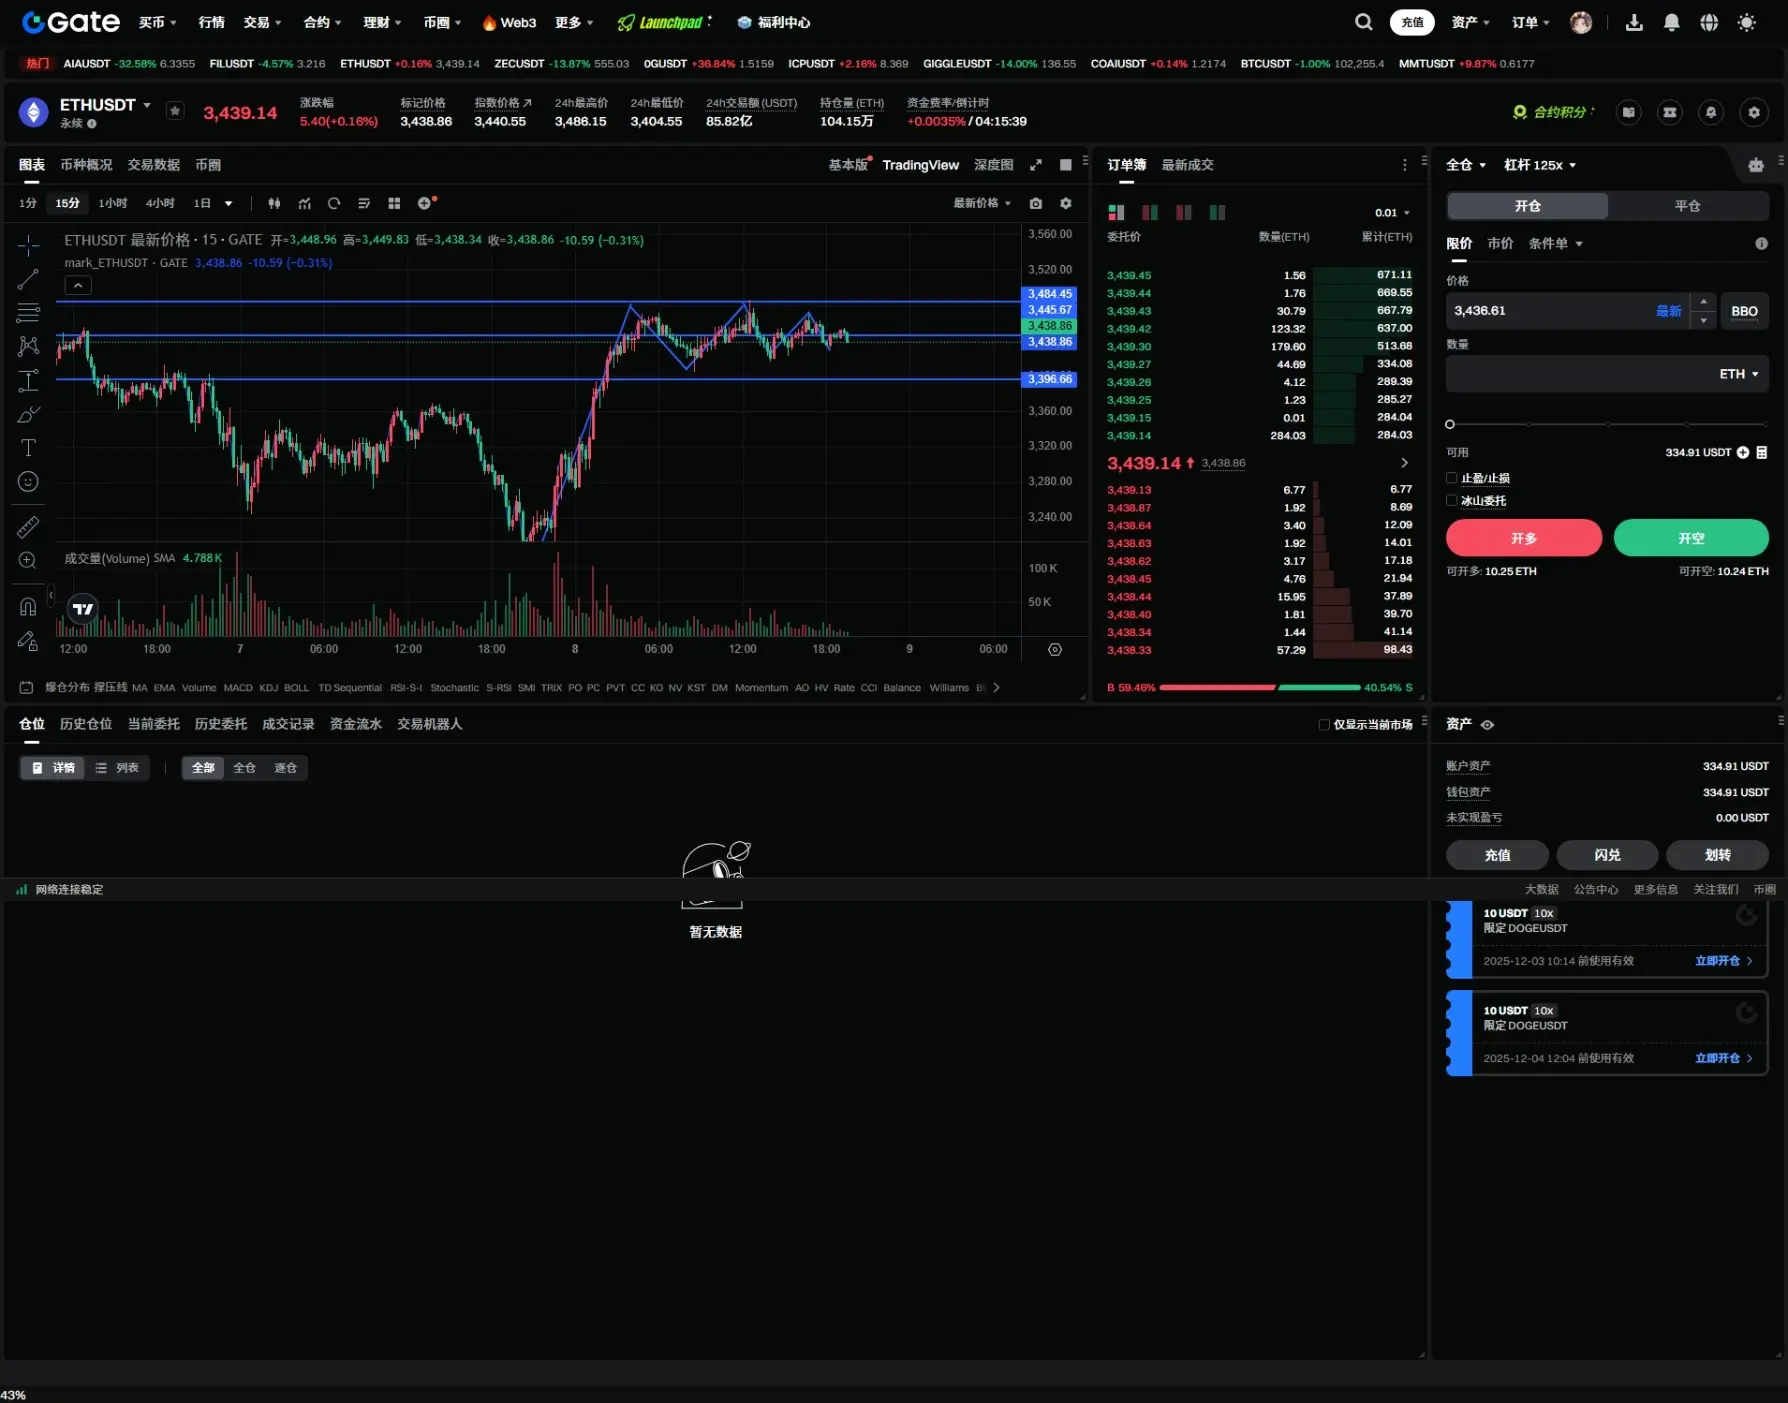Open the 交易数据 tab
Screen dimensions: 1788x1403
pos(153,165)
